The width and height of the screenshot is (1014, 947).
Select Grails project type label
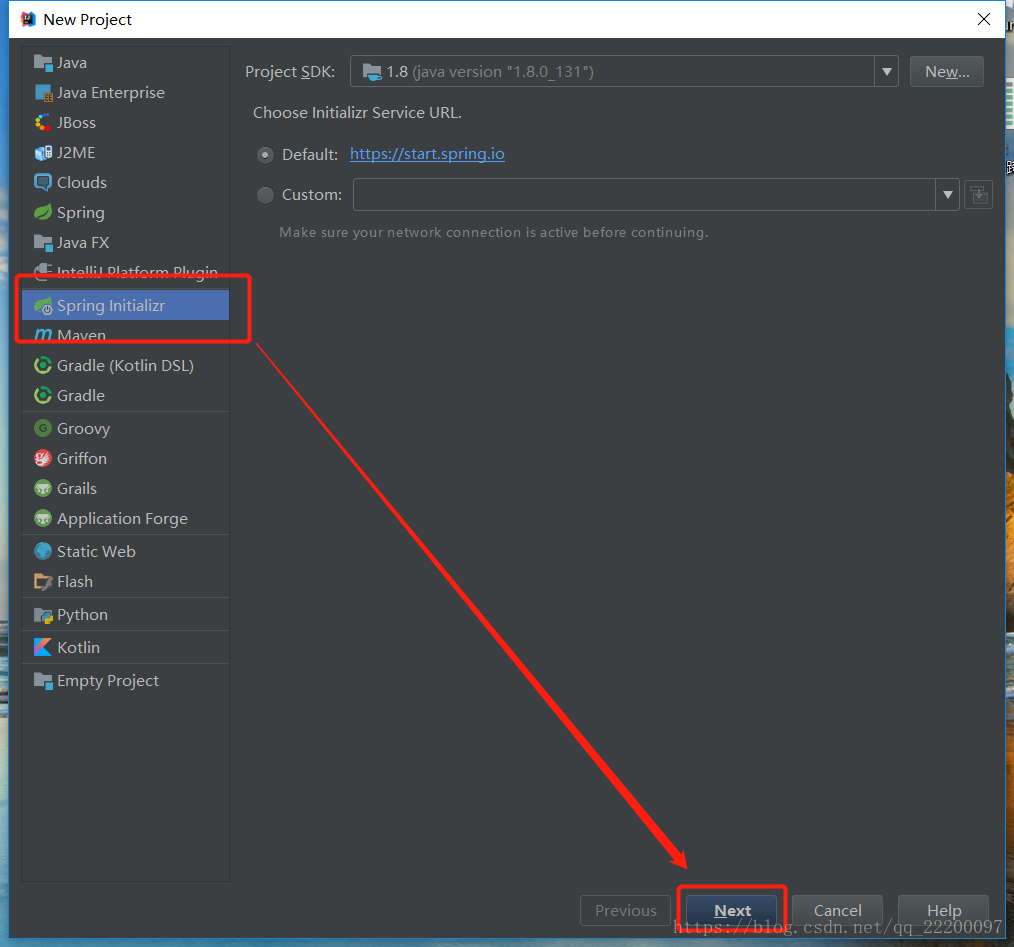77,488
